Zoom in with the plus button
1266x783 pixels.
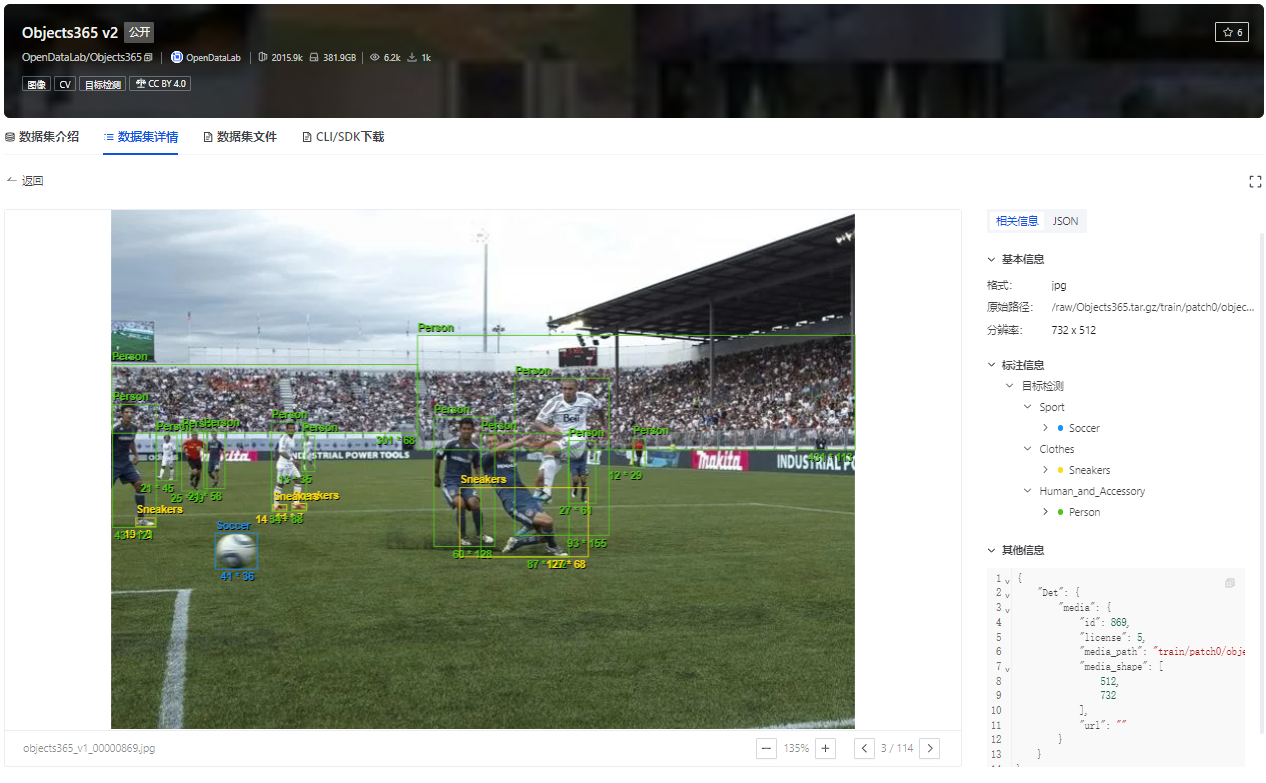coord(826,748)
